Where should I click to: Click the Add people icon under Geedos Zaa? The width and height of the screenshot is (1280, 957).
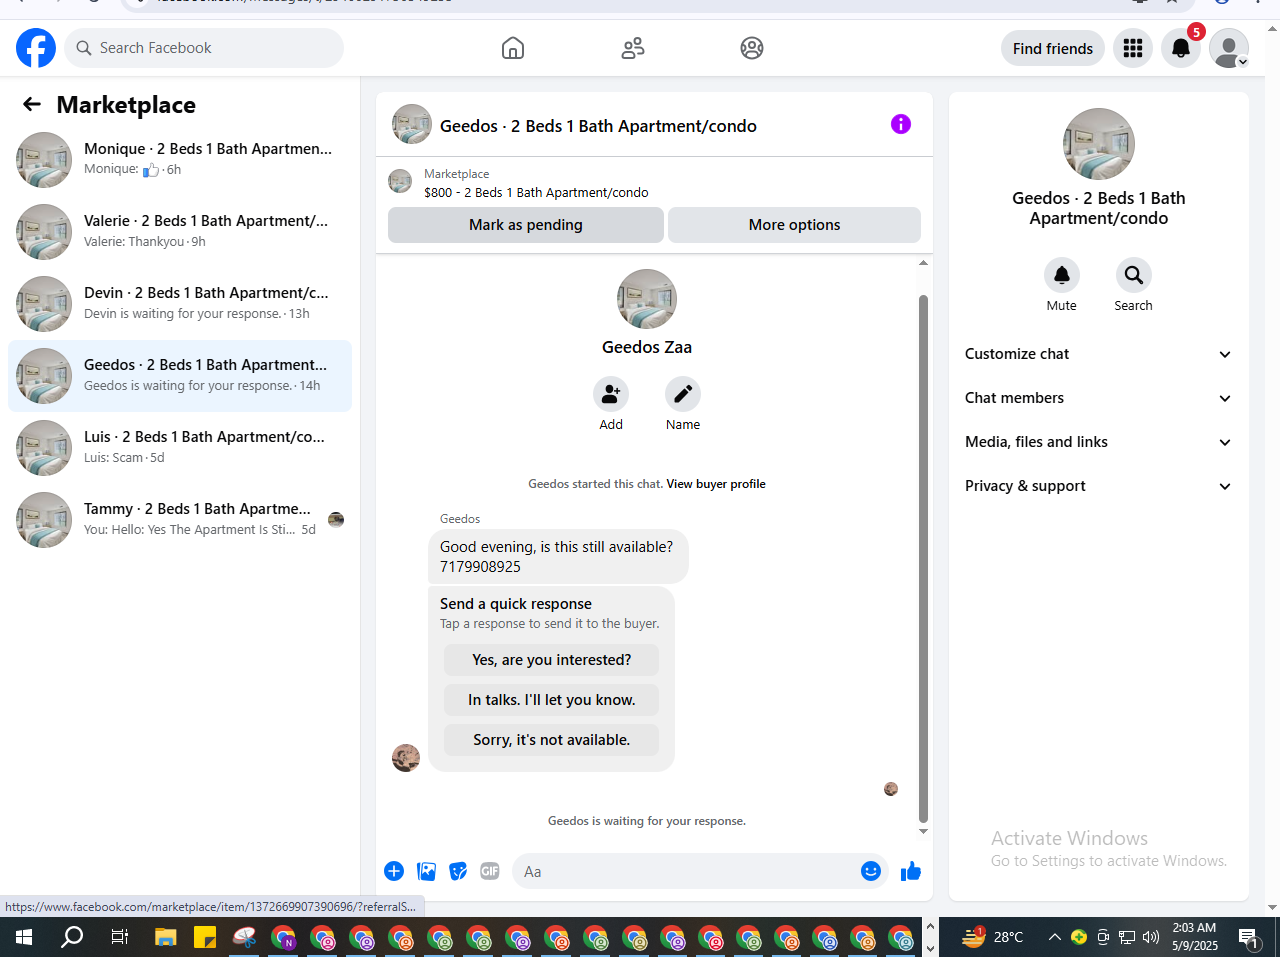pyautogui.click(x=611, y=394)
